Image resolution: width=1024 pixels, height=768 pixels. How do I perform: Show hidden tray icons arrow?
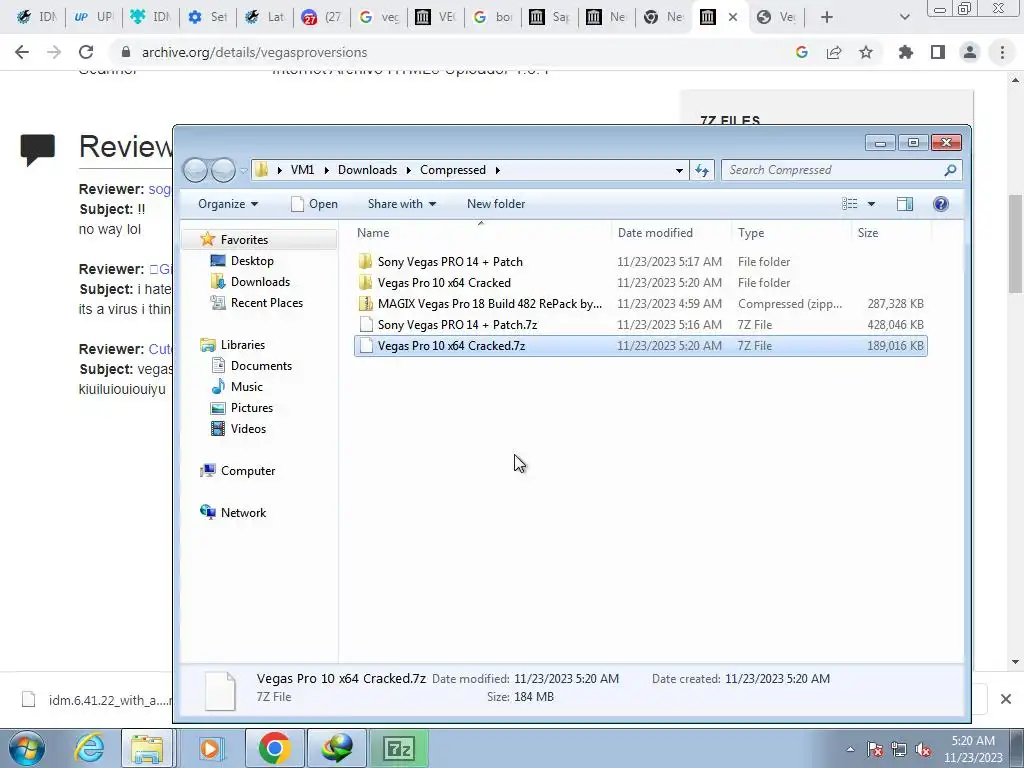850,749
